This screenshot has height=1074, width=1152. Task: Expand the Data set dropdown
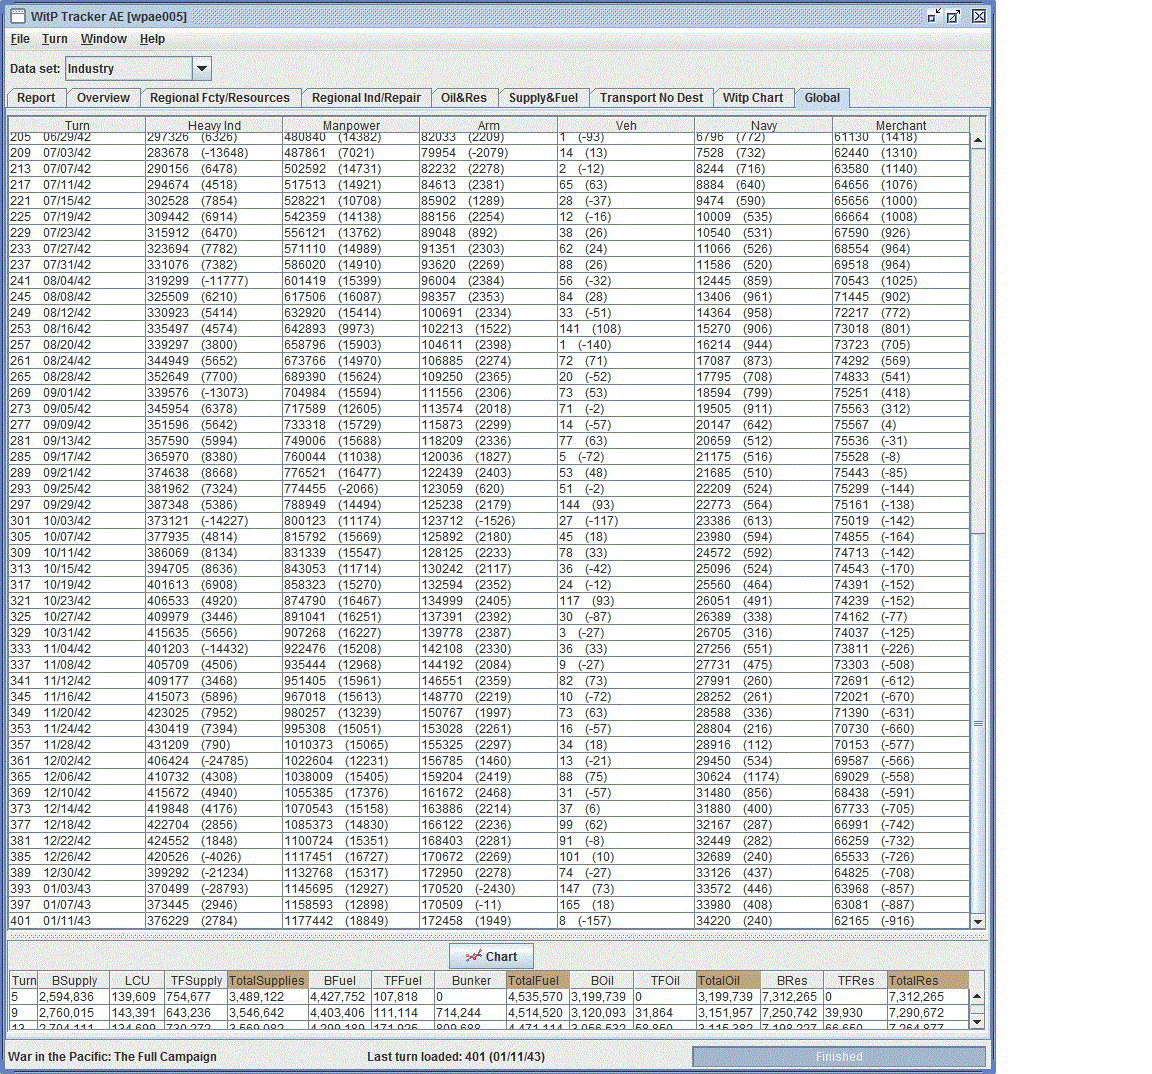(x=201, y=69)
